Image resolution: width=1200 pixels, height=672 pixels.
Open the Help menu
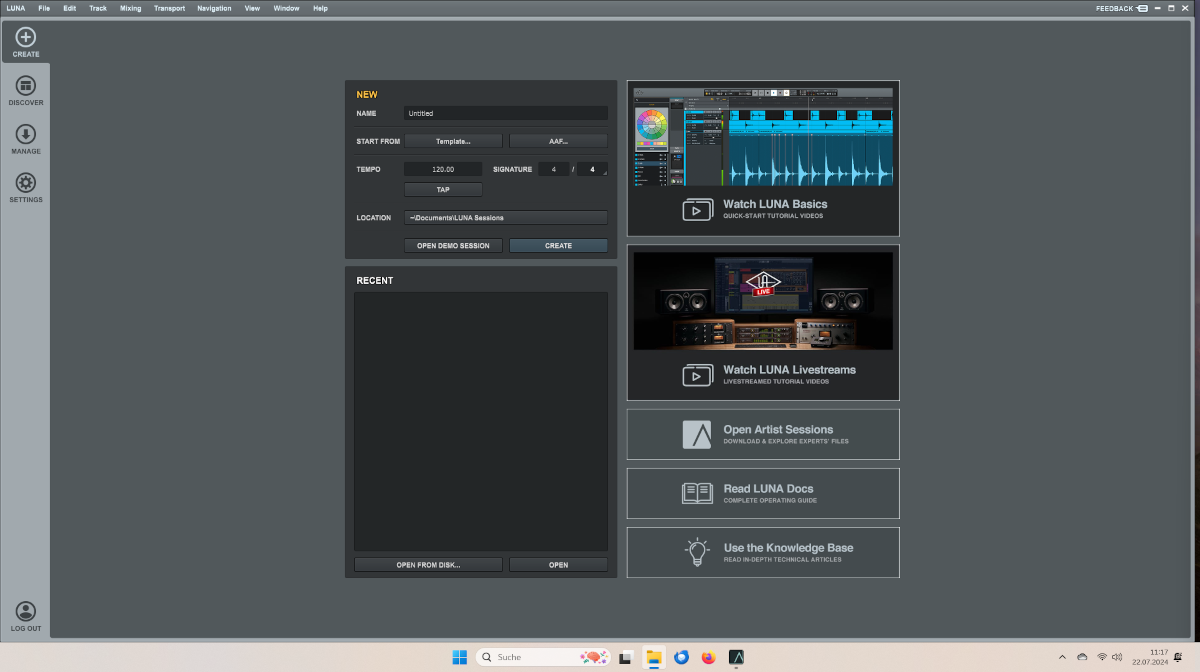[320, 8]
